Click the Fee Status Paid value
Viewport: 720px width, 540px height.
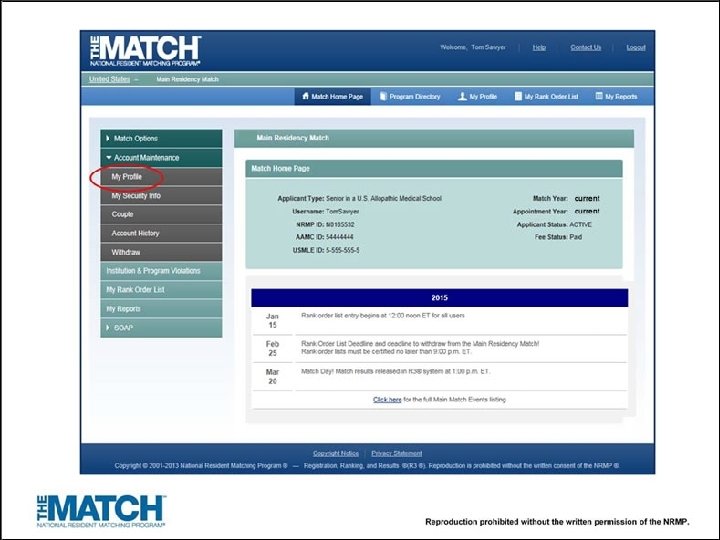coord(575,237)
